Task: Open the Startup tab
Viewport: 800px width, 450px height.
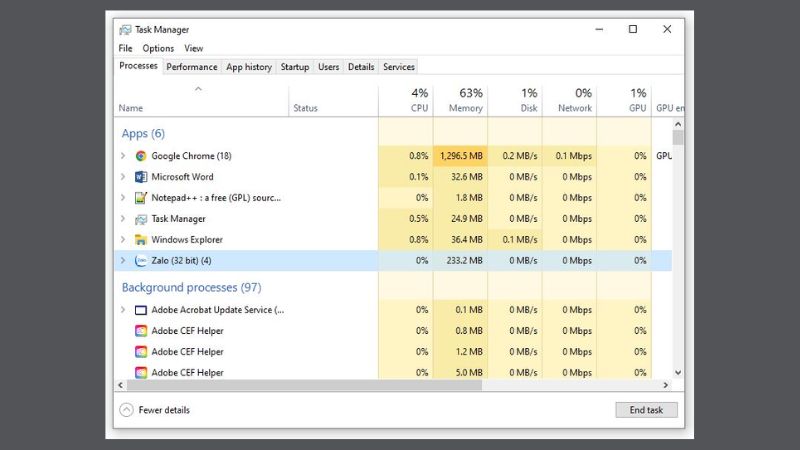Action: point(294,67)
